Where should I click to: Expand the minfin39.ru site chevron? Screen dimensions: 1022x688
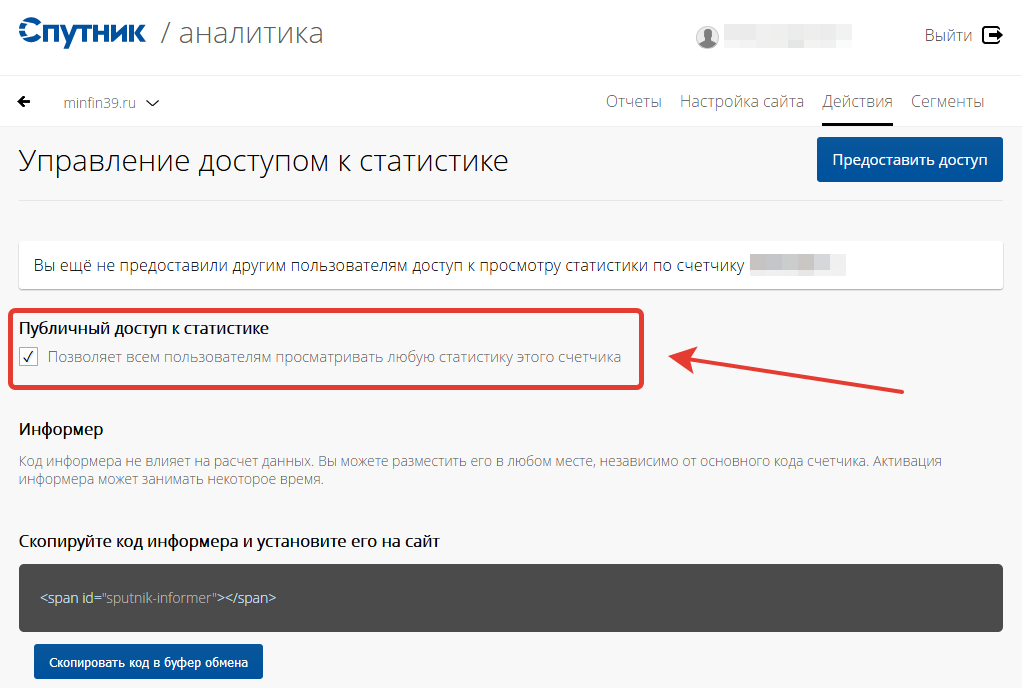point(153,102)
